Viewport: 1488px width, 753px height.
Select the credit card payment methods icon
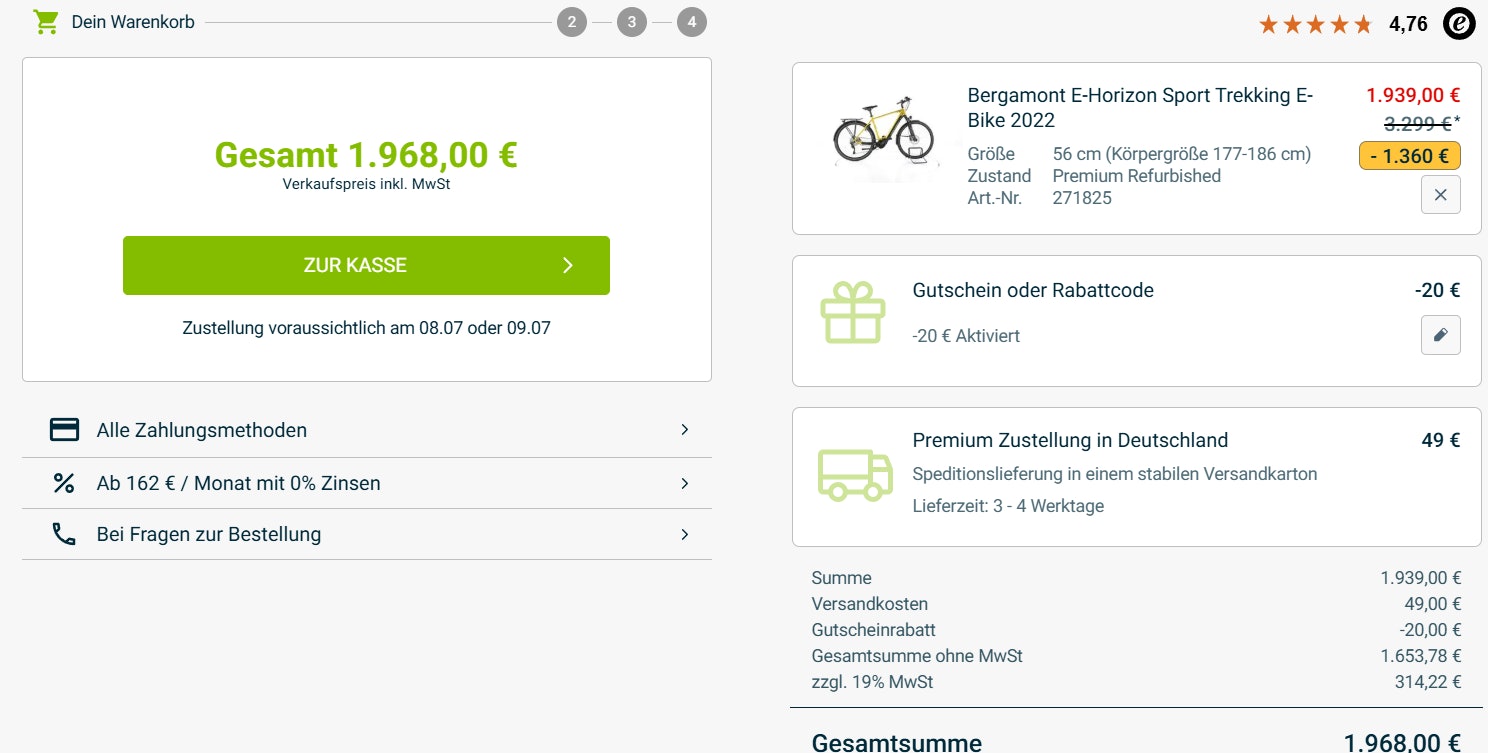[64, 429]
